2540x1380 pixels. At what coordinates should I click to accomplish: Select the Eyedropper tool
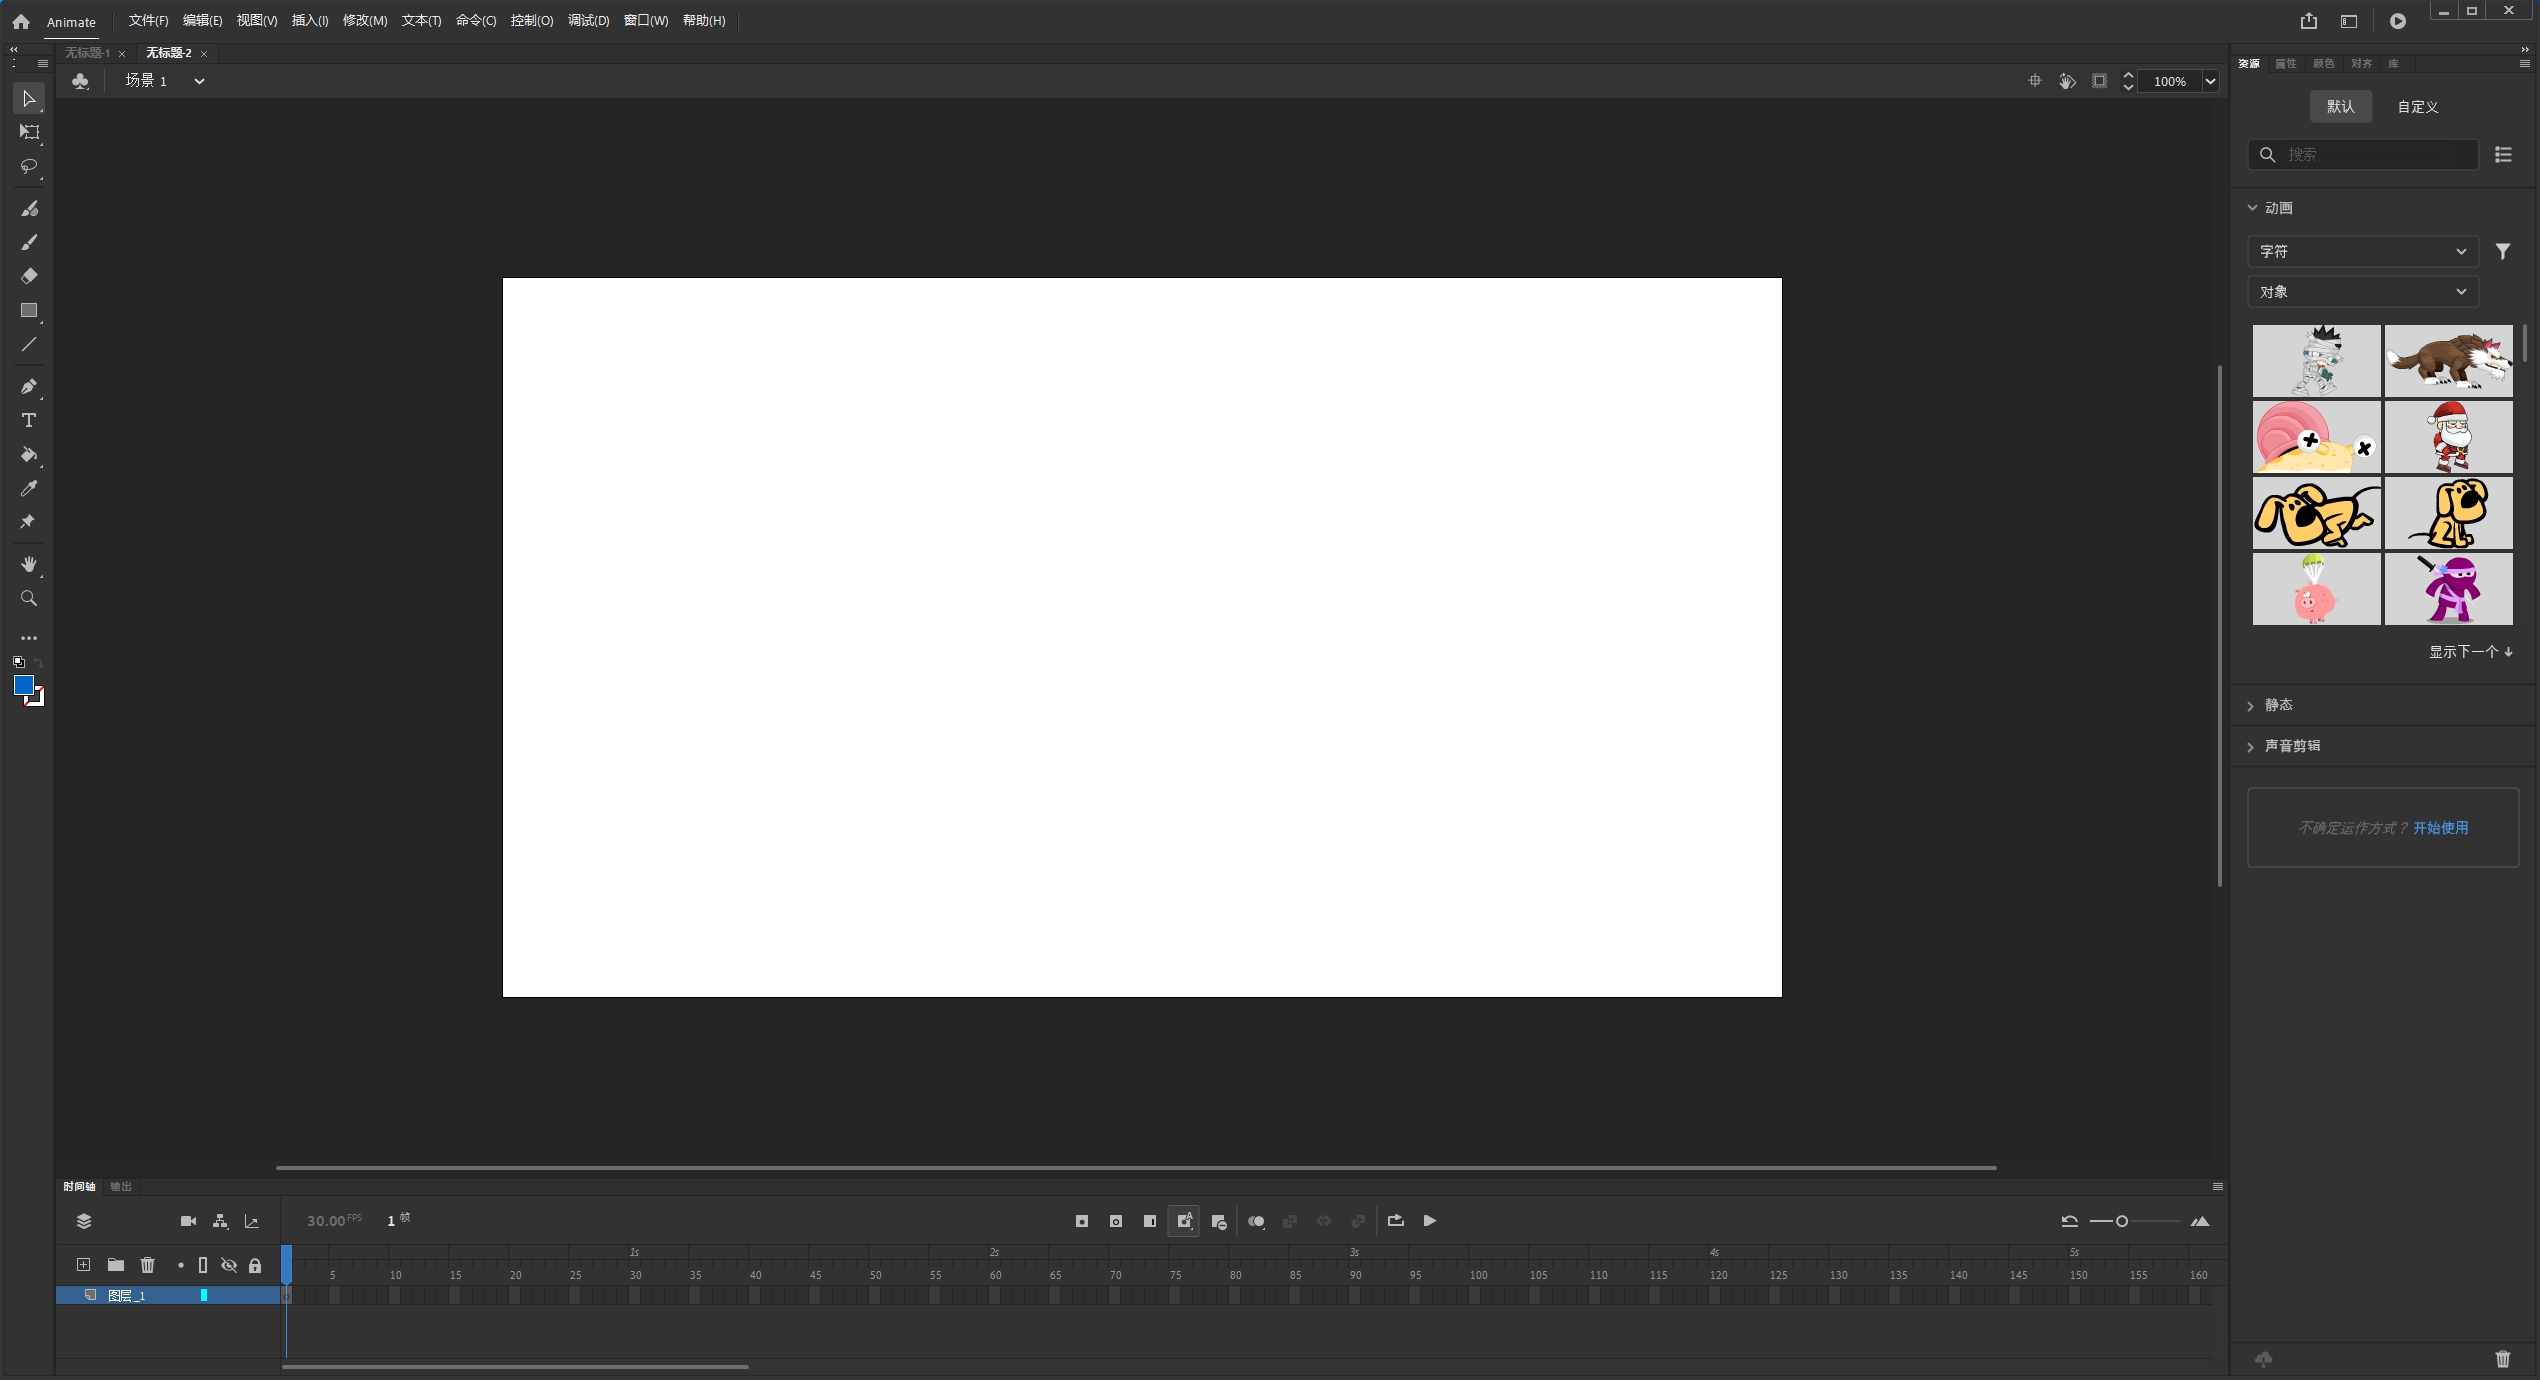(29, 489)
